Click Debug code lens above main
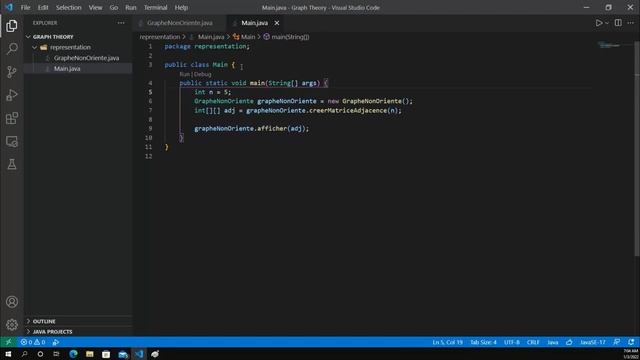The width and height of the screenshot is (640, 360). [202, 74]
